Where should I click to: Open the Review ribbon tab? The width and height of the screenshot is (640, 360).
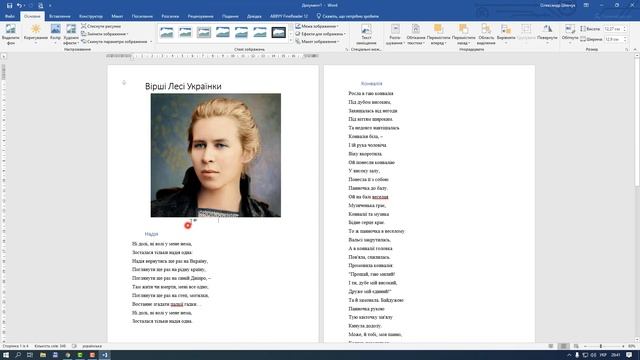[200, 16]
